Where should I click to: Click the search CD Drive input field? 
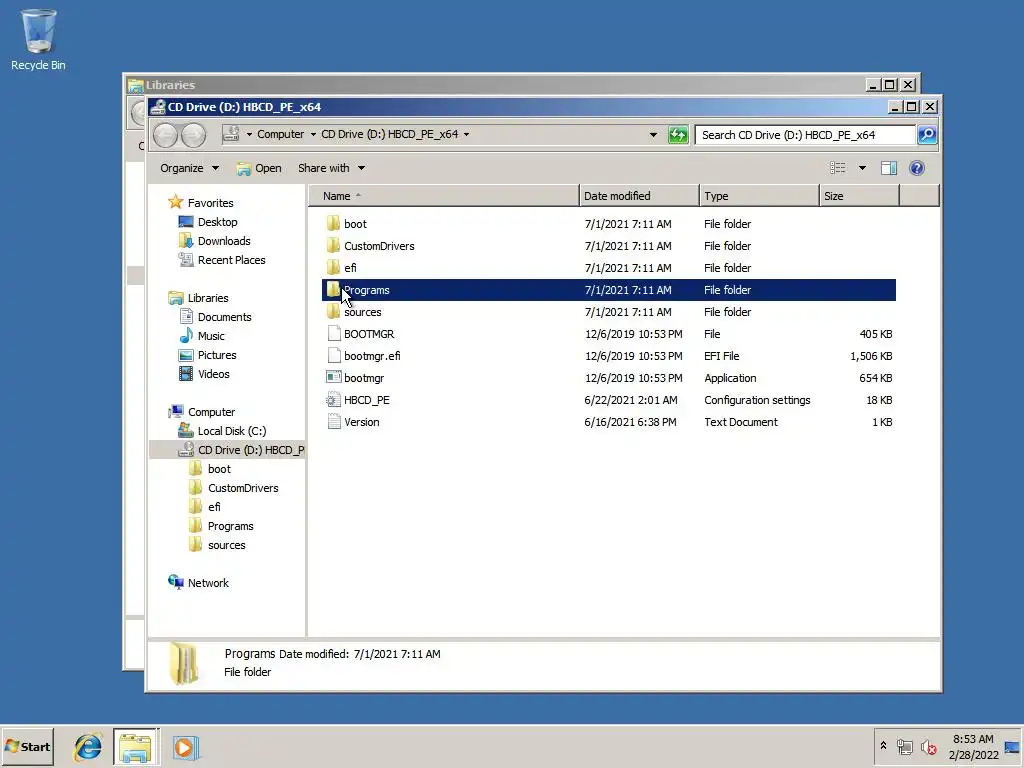pos(806,135)
